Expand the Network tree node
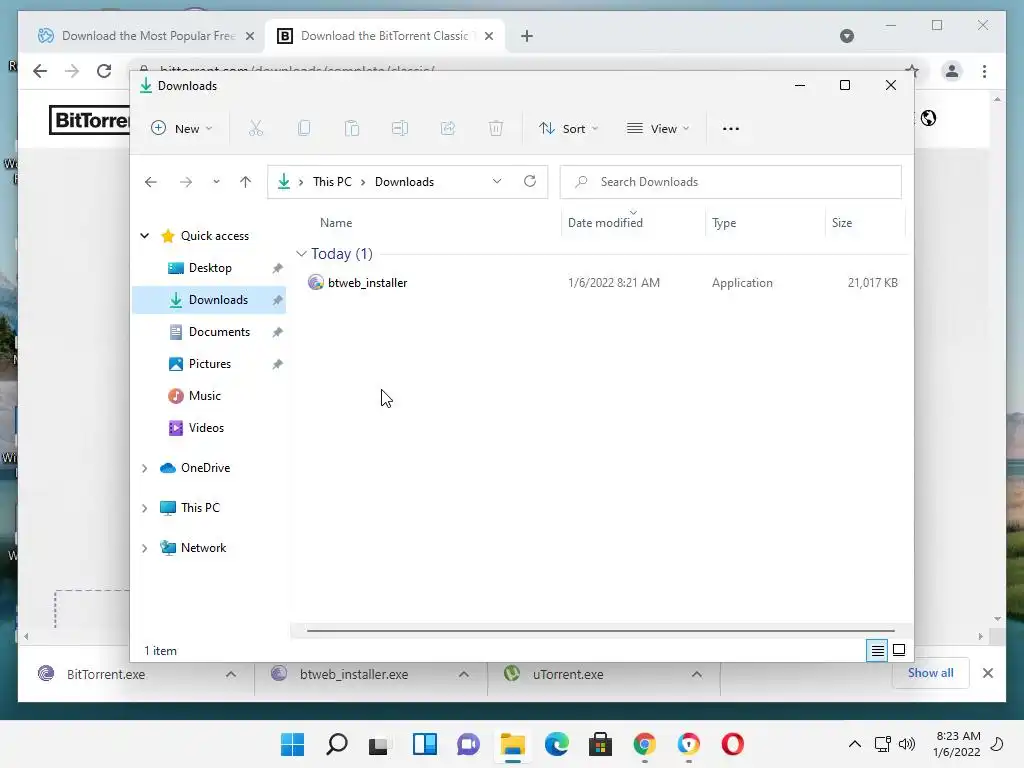This screenshot has width=1024, height=768. point(144,548)
